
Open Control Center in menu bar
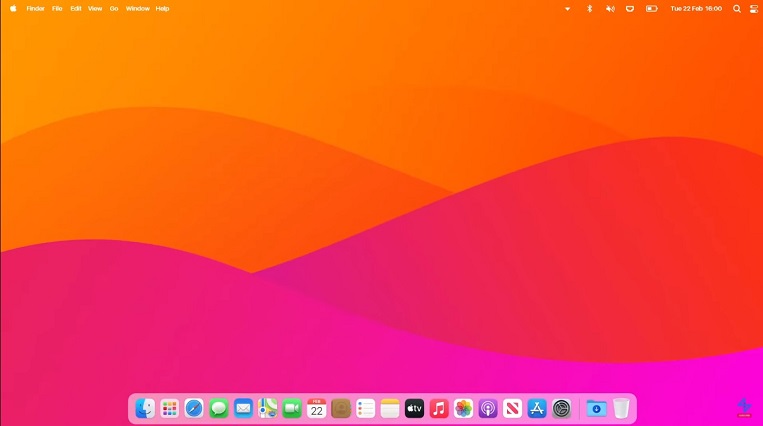(x=754, y=8)
